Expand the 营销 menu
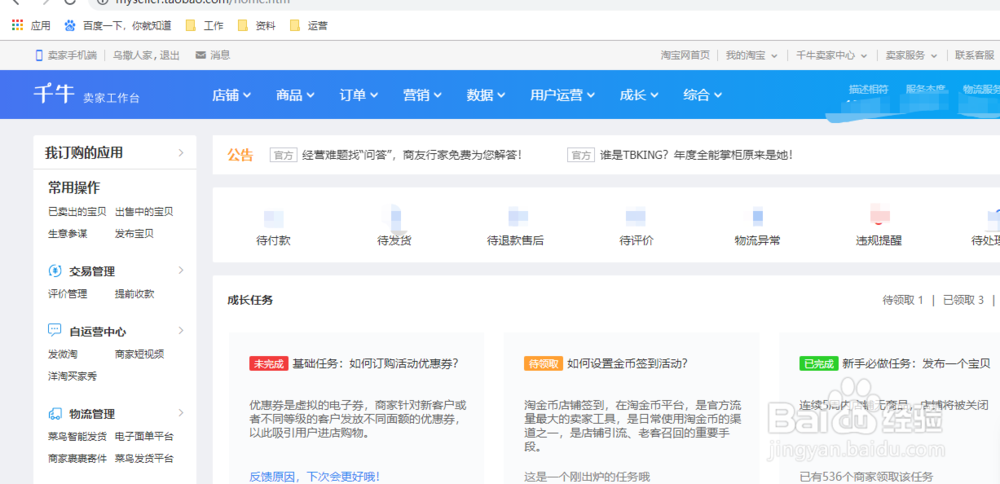This screenshot has width=1000, height=484. click(422, 95)
